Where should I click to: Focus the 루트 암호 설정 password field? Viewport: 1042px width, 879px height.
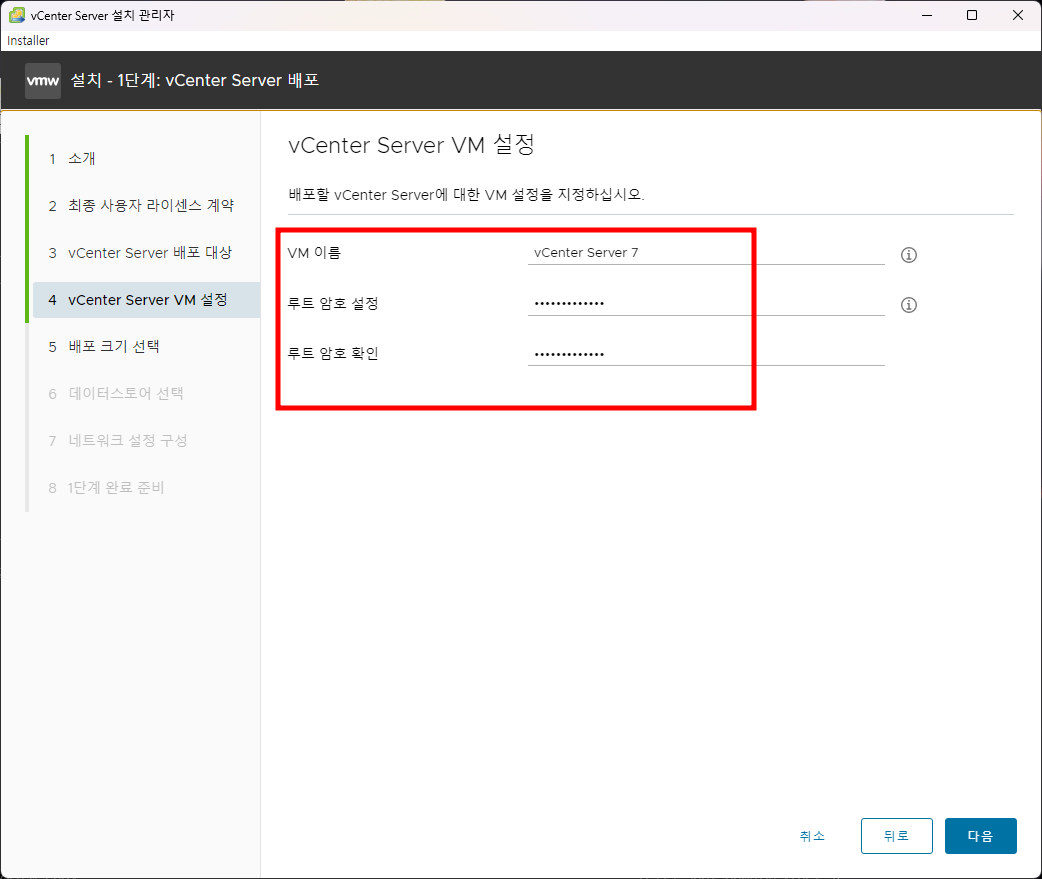click(x=706, y=303)
